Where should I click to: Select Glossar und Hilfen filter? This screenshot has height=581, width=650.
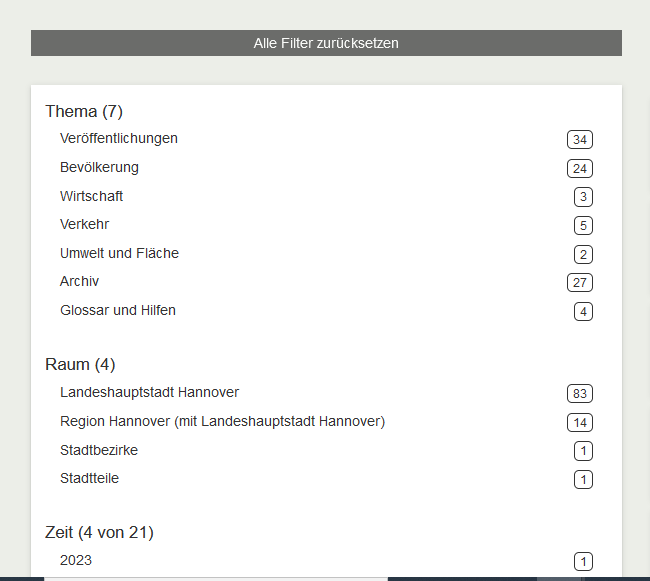coord(118,310)
